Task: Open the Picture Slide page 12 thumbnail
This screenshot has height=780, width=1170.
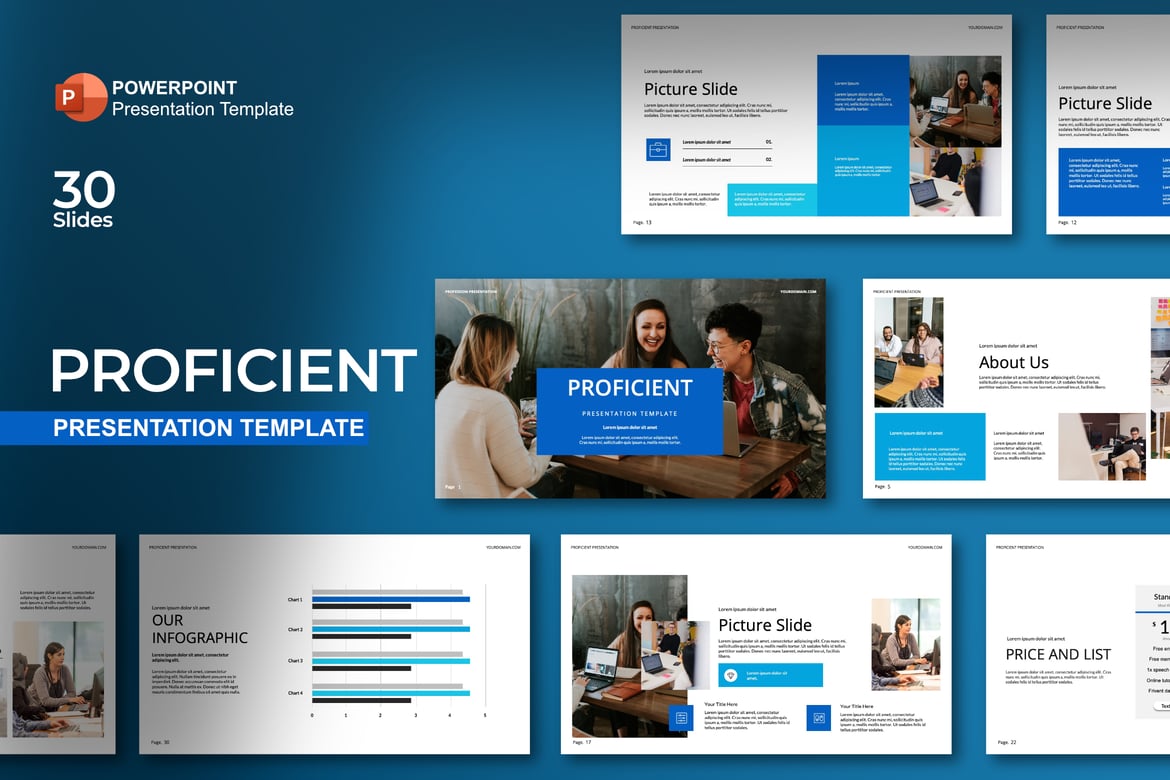Action: [x=1108, y=125]
